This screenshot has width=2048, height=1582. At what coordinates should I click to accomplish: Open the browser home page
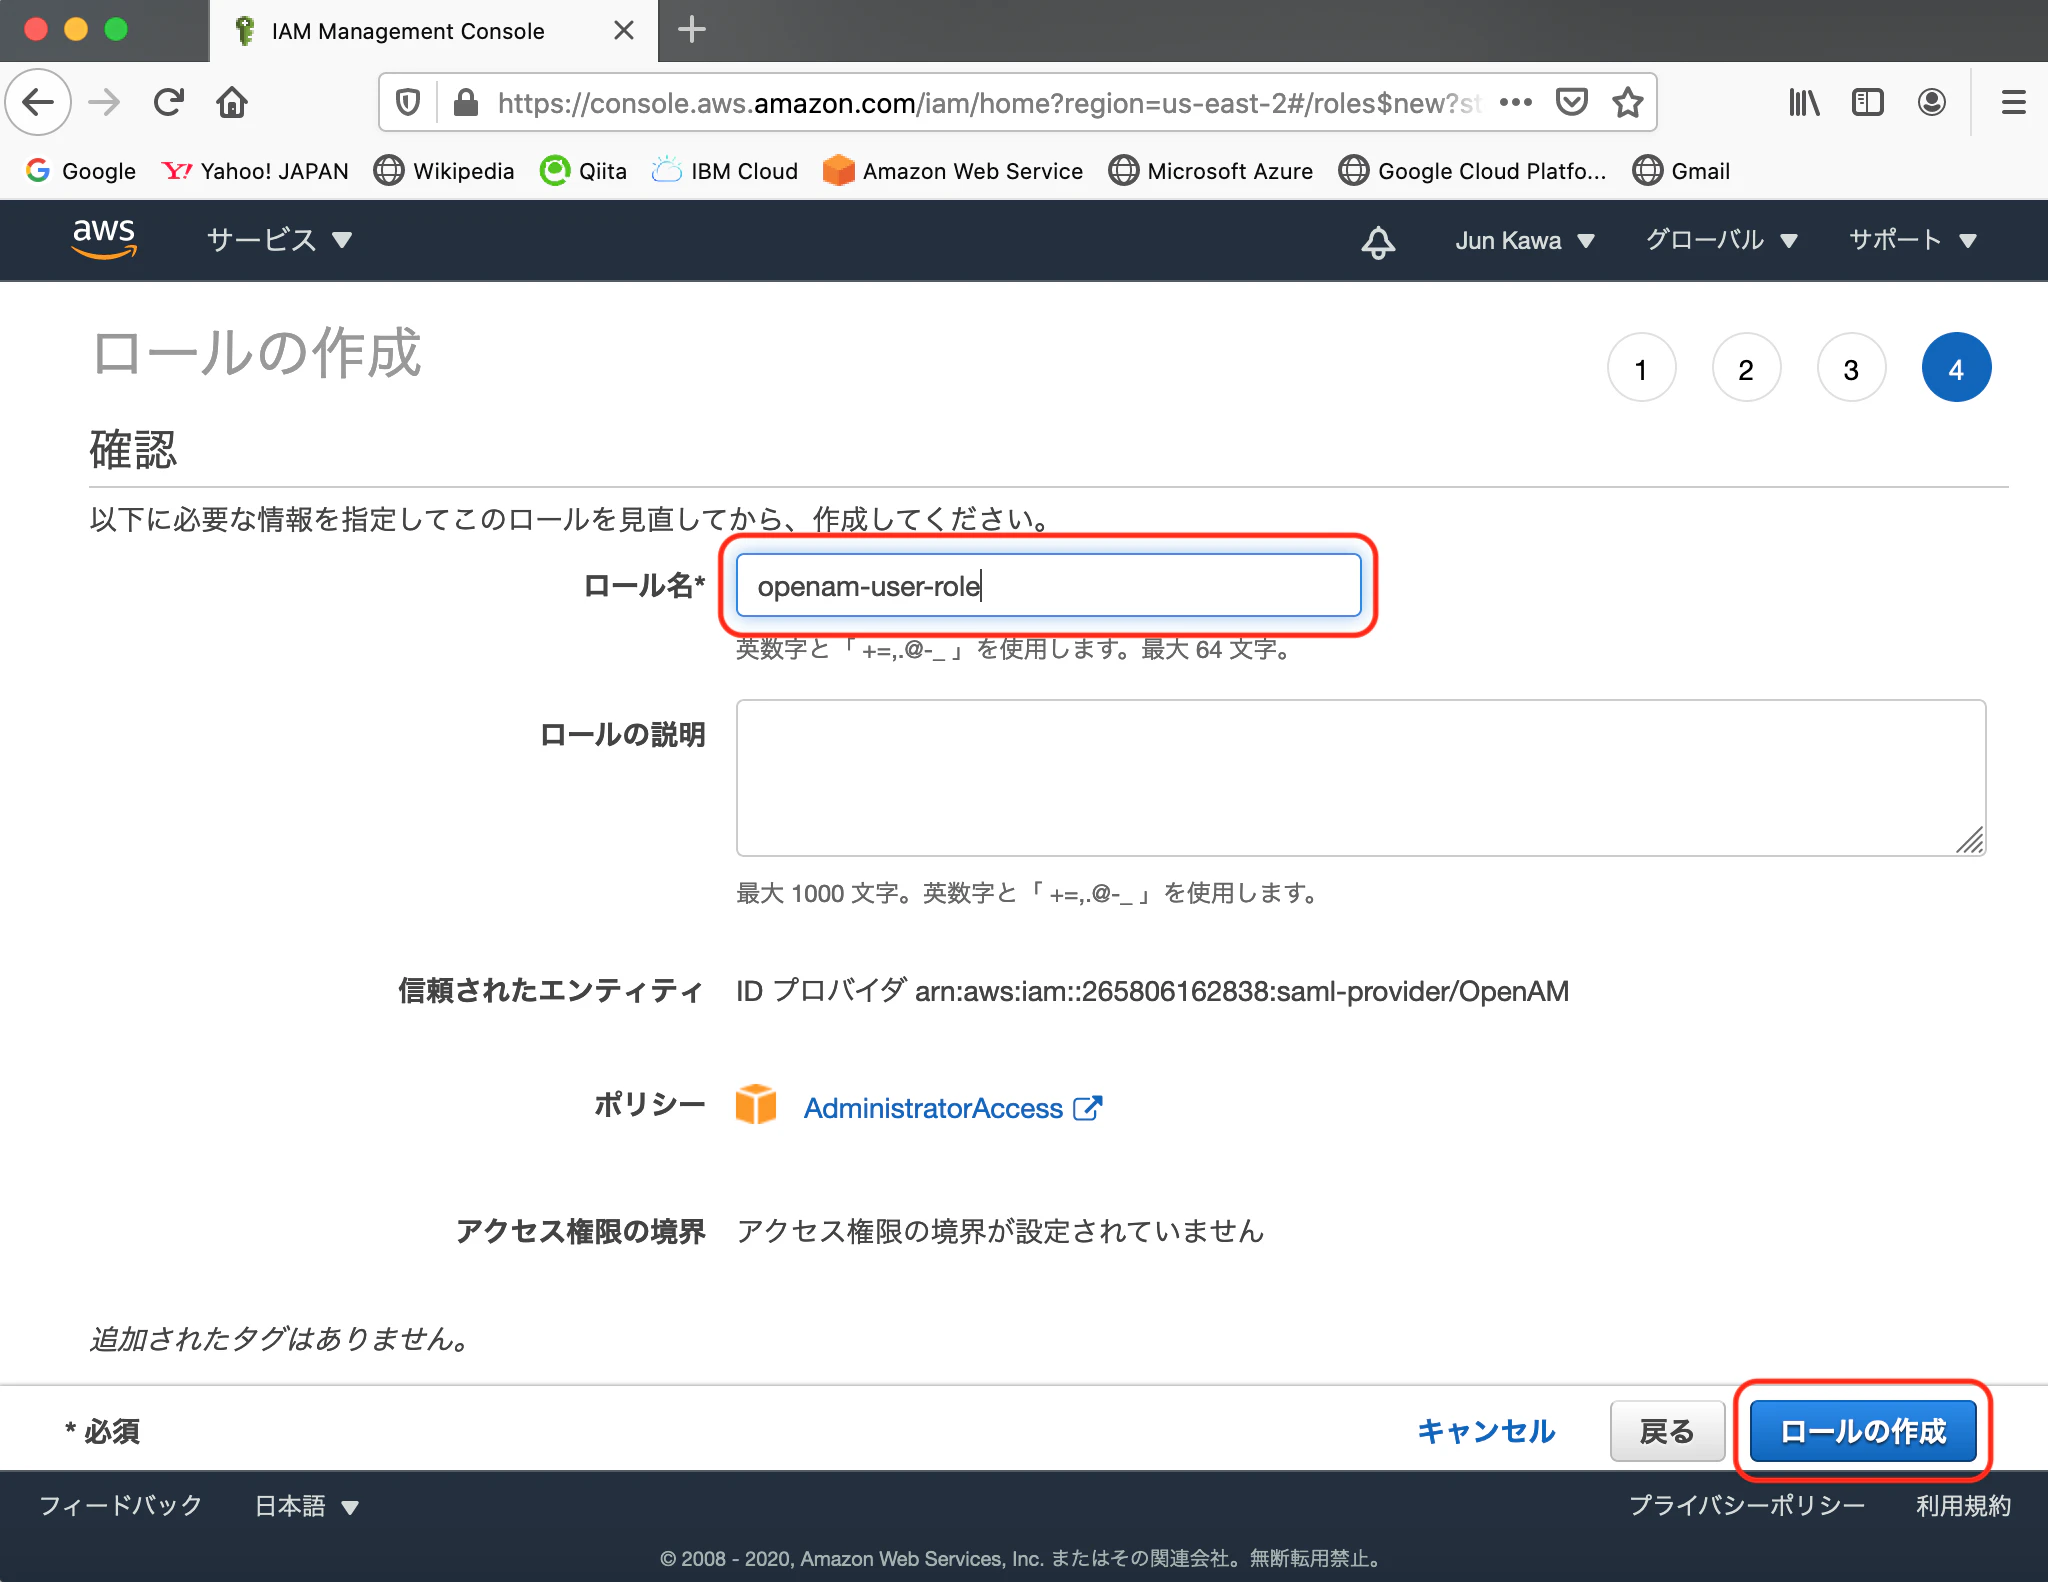tap(232, 102)
